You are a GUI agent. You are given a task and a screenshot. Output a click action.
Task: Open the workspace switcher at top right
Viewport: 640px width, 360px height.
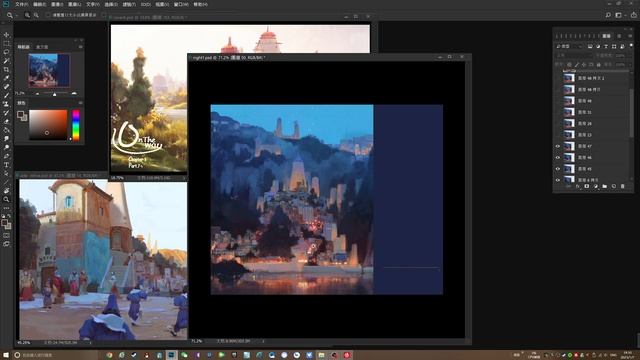point(619,15)
